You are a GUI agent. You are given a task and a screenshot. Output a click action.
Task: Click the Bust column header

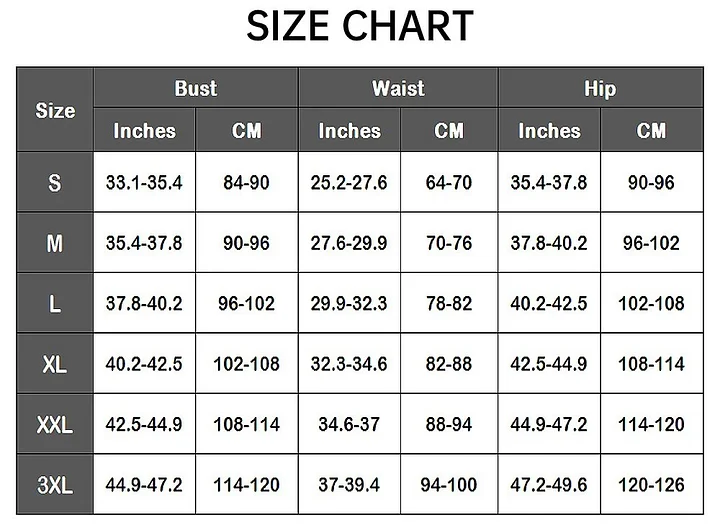coord(195,88)
